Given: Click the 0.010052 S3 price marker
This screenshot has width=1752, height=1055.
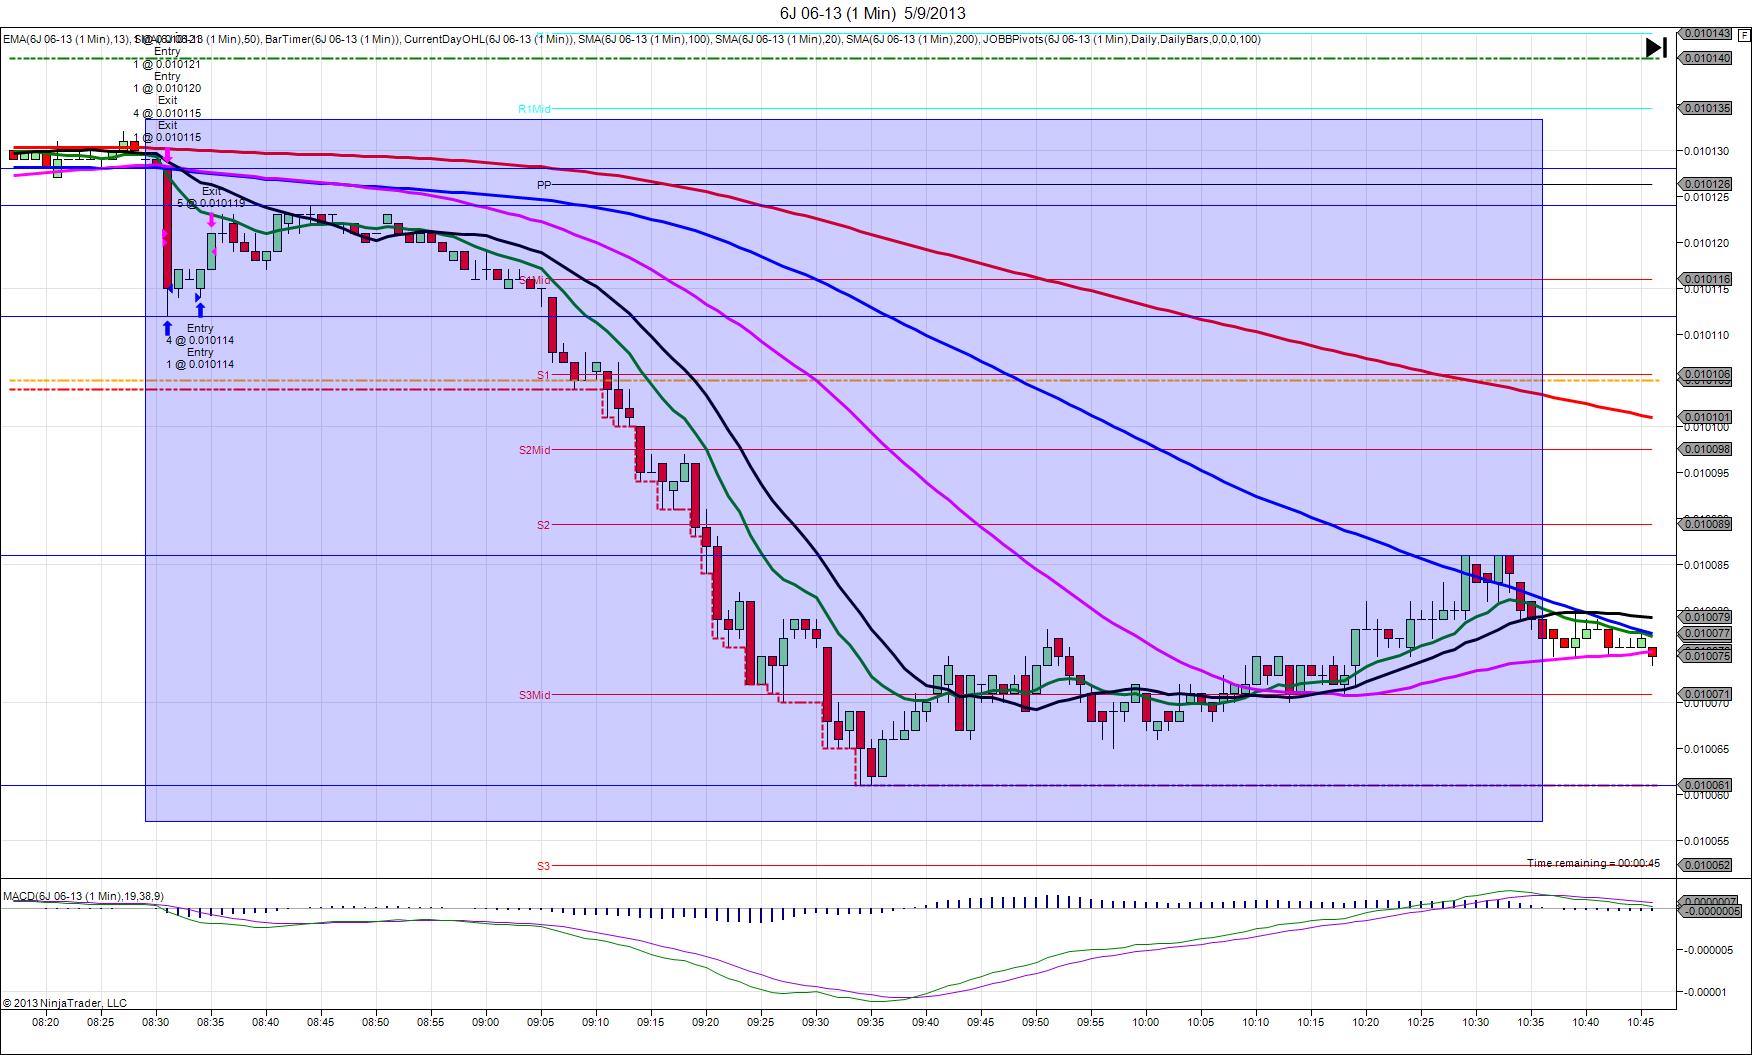Looking at the screenshot, I should click(1706, 865).
